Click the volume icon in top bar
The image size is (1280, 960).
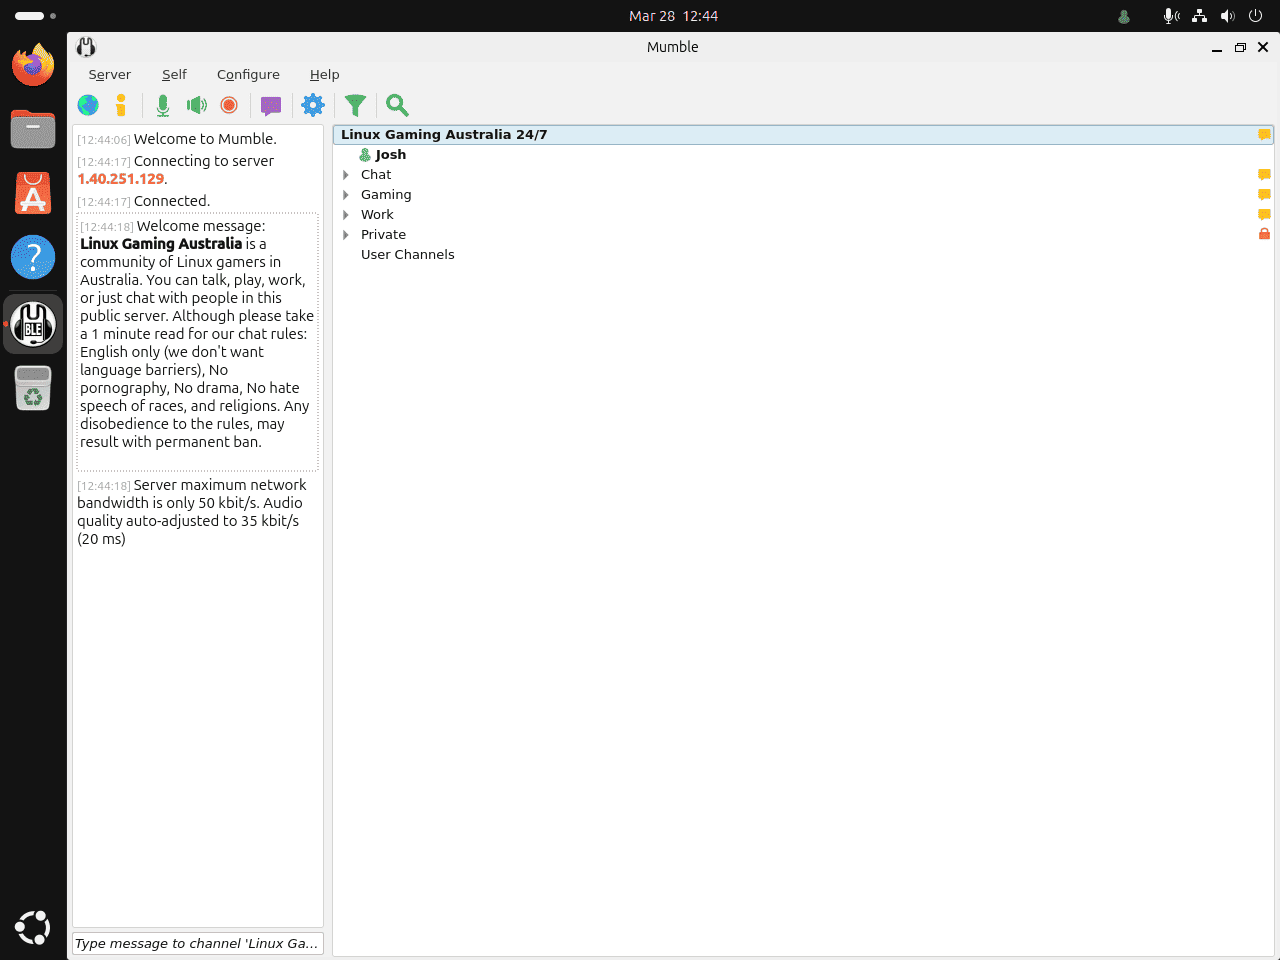tap(1227, 16)
